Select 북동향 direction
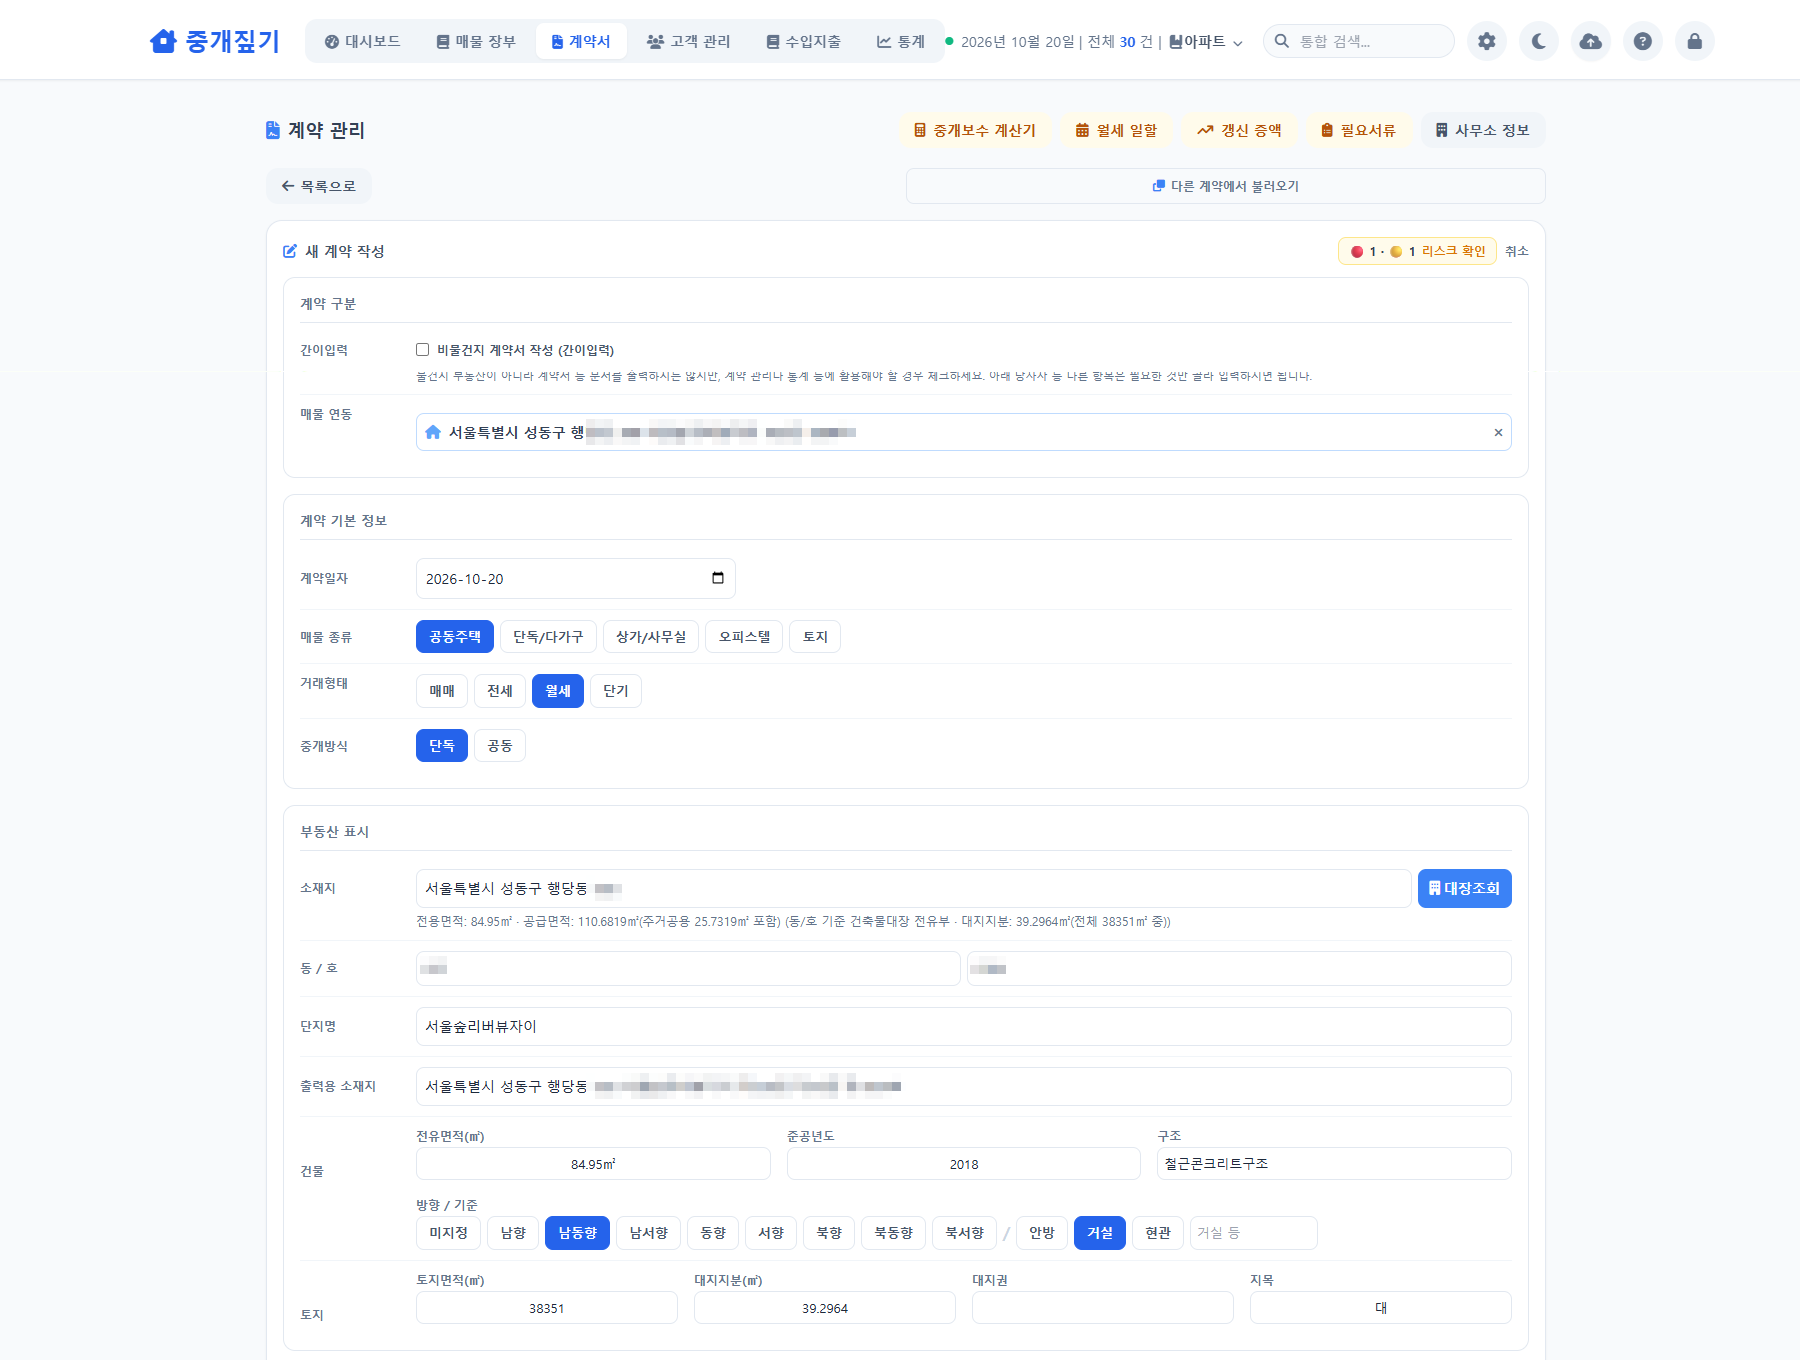This screenshot has height=1360, width=1800. pyautogui.click(x=893, y=1233)
